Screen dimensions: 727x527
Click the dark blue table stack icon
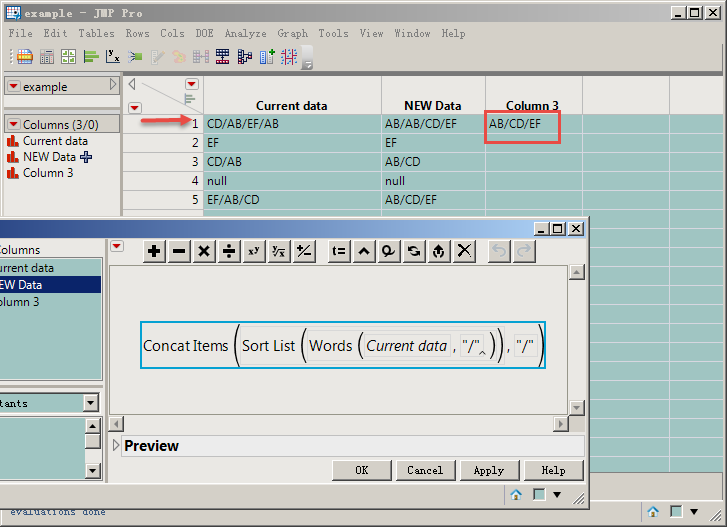point(223,57)
